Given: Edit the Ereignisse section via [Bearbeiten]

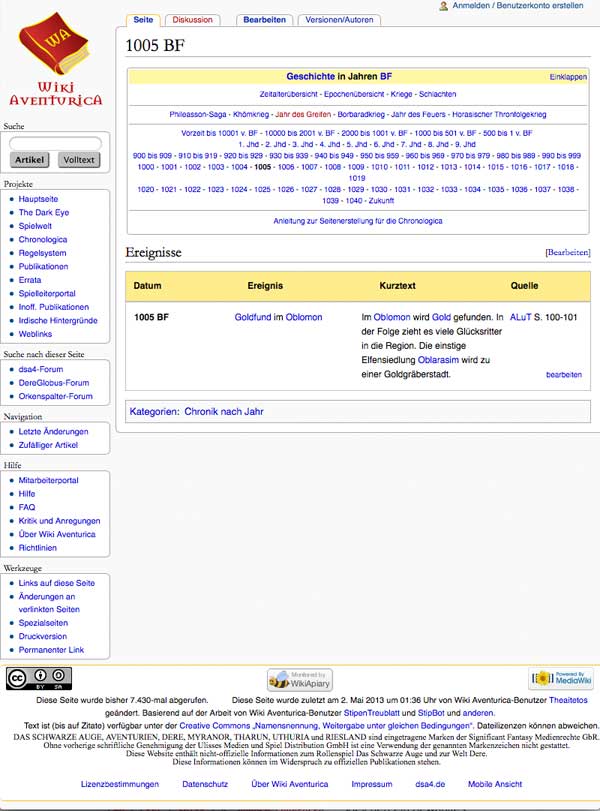Looking at the screenshot, I should (568, 252).
